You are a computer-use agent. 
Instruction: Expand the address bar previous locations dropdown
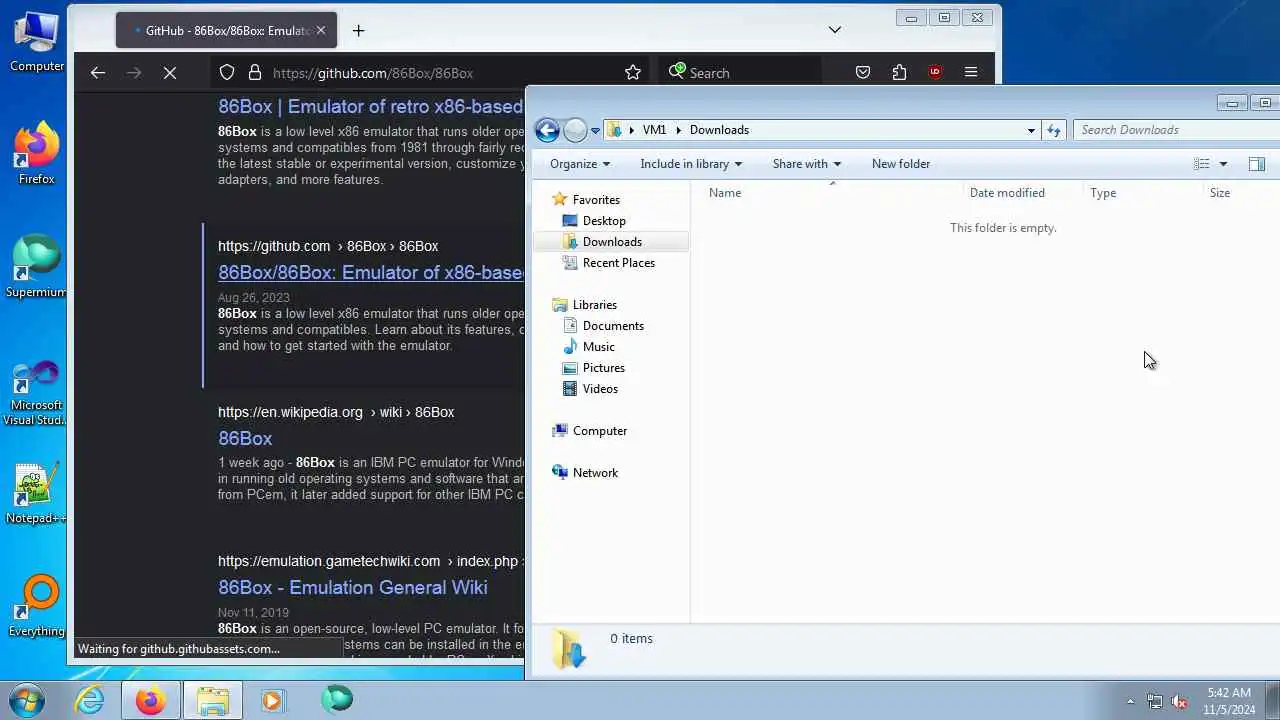tap(1031, 130)
